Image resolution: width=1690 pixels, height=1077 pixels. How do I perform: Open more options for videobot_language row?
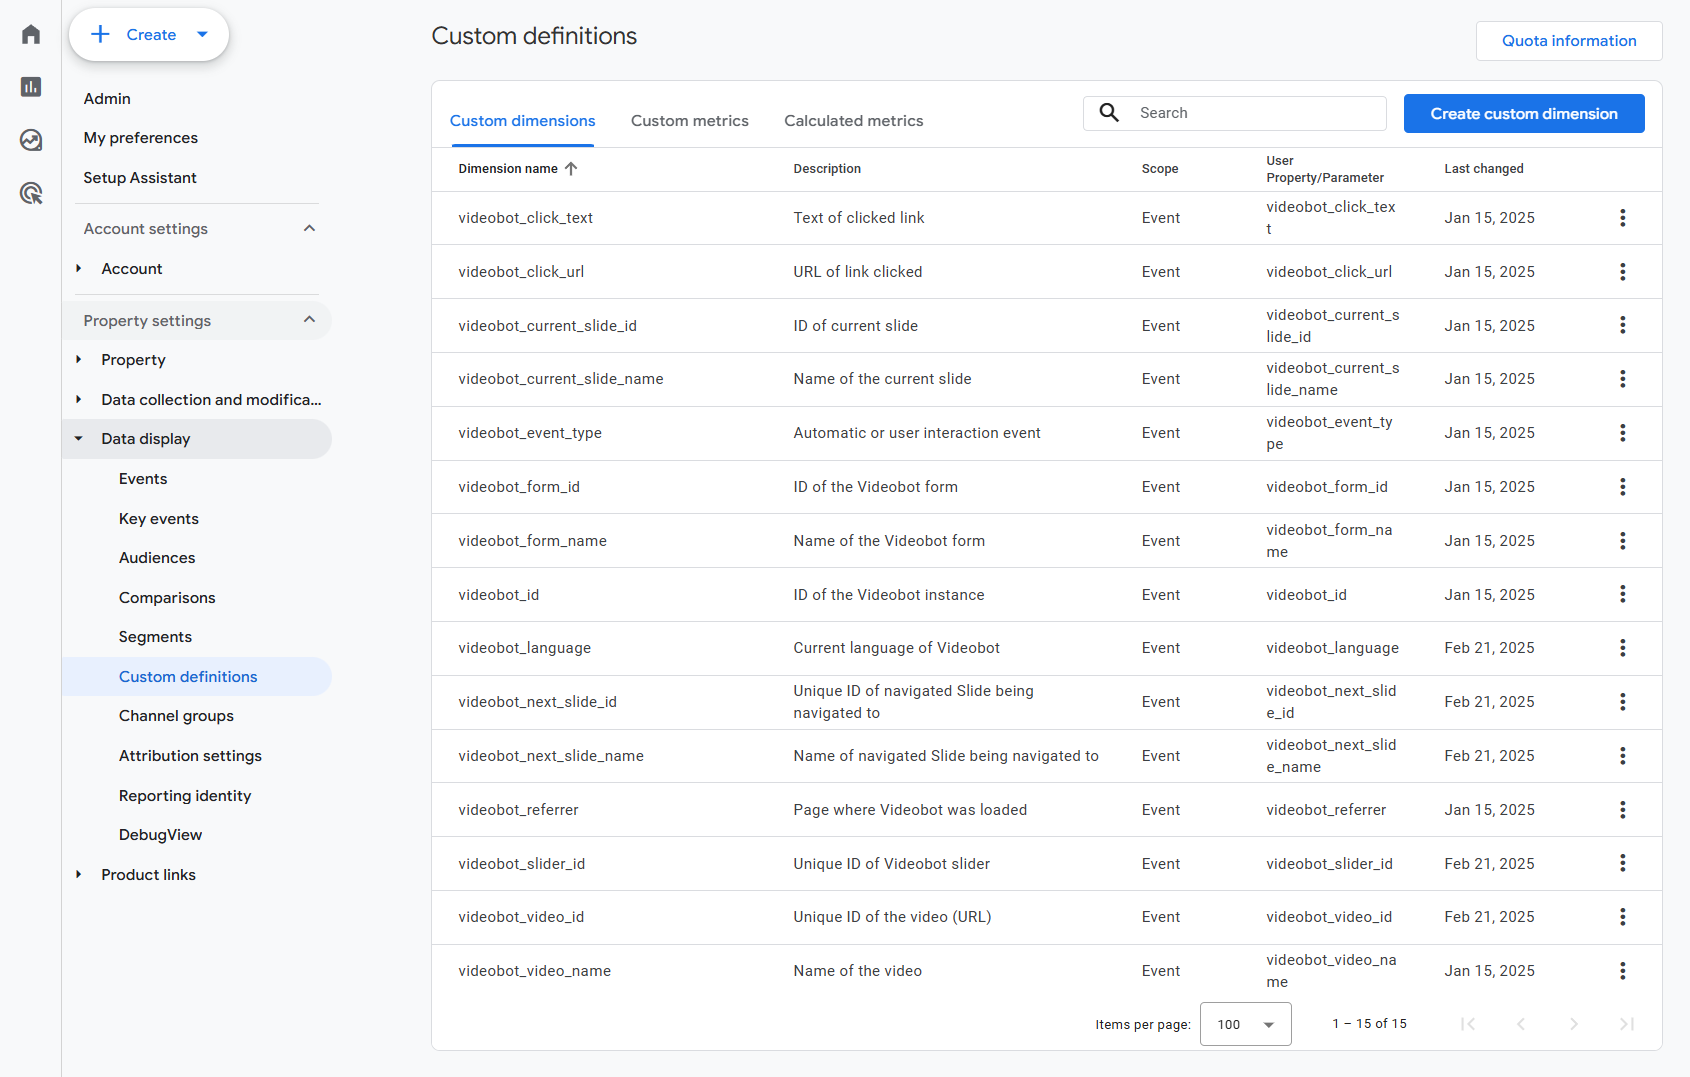[1622, 648]
